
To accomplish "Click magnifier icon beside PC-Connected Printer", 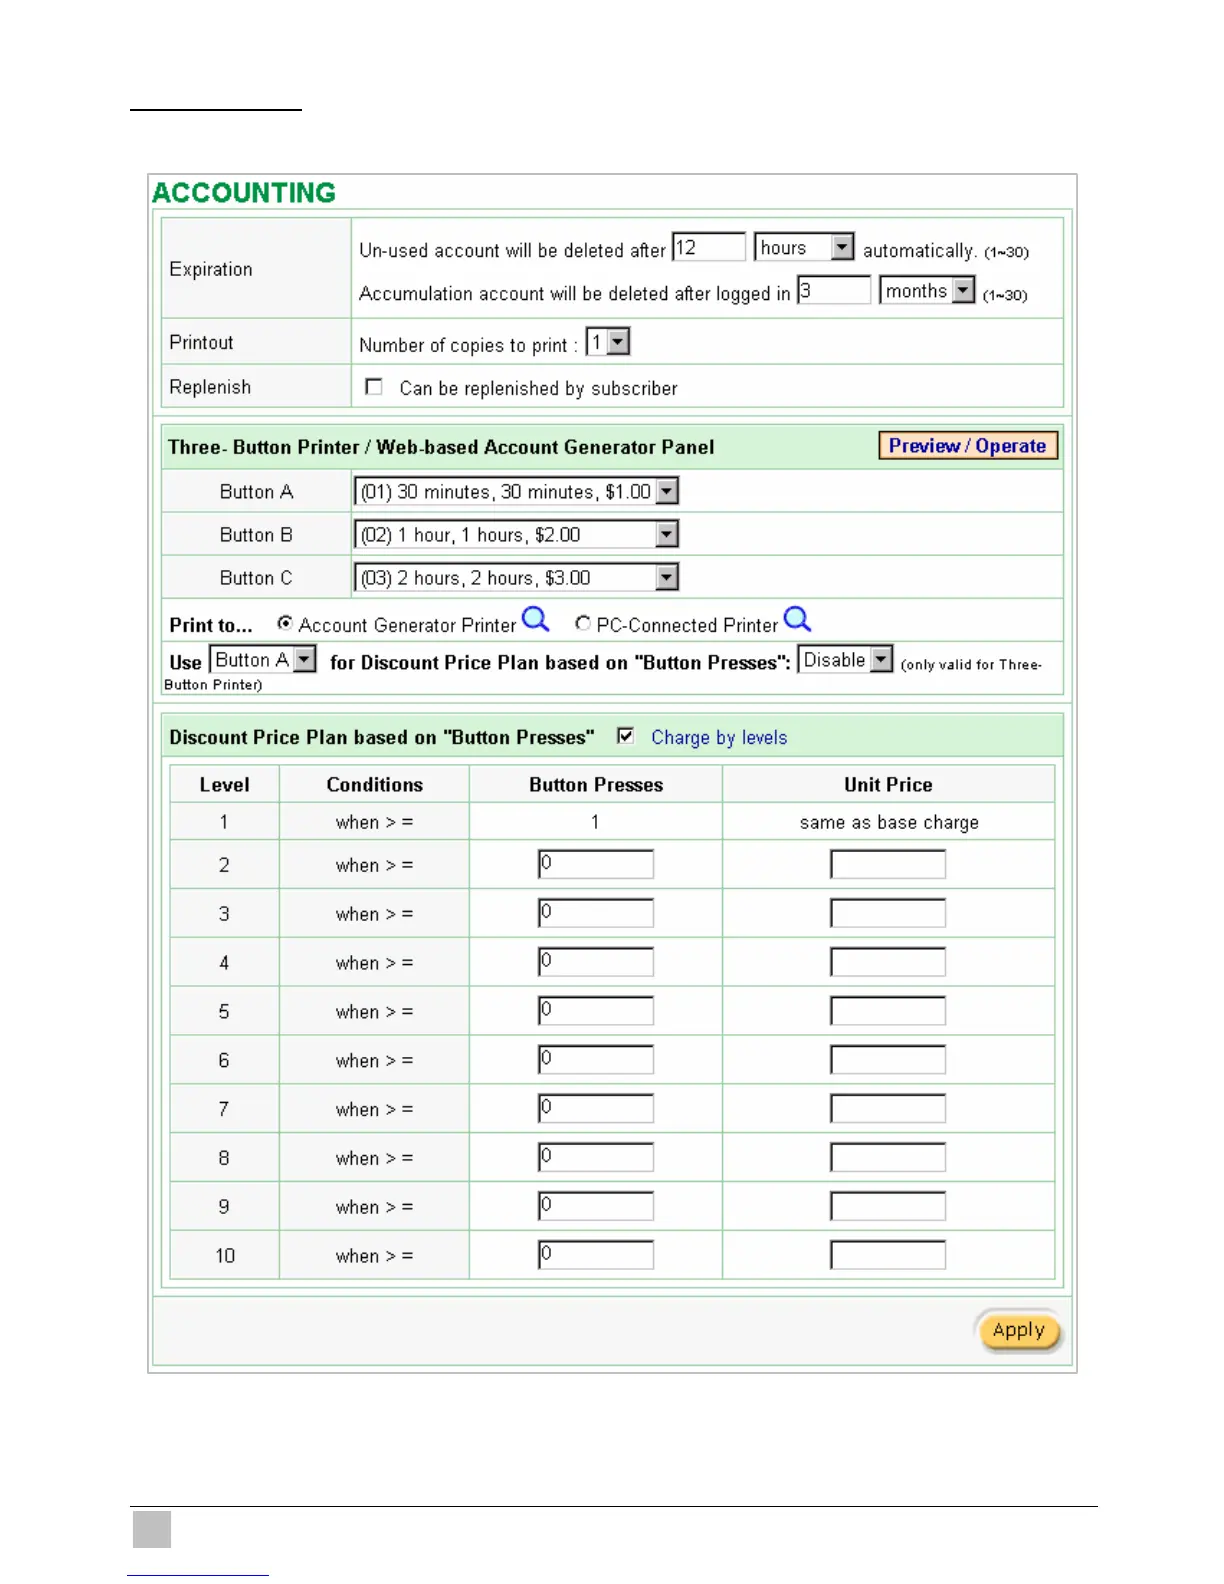I will point(797,620).
